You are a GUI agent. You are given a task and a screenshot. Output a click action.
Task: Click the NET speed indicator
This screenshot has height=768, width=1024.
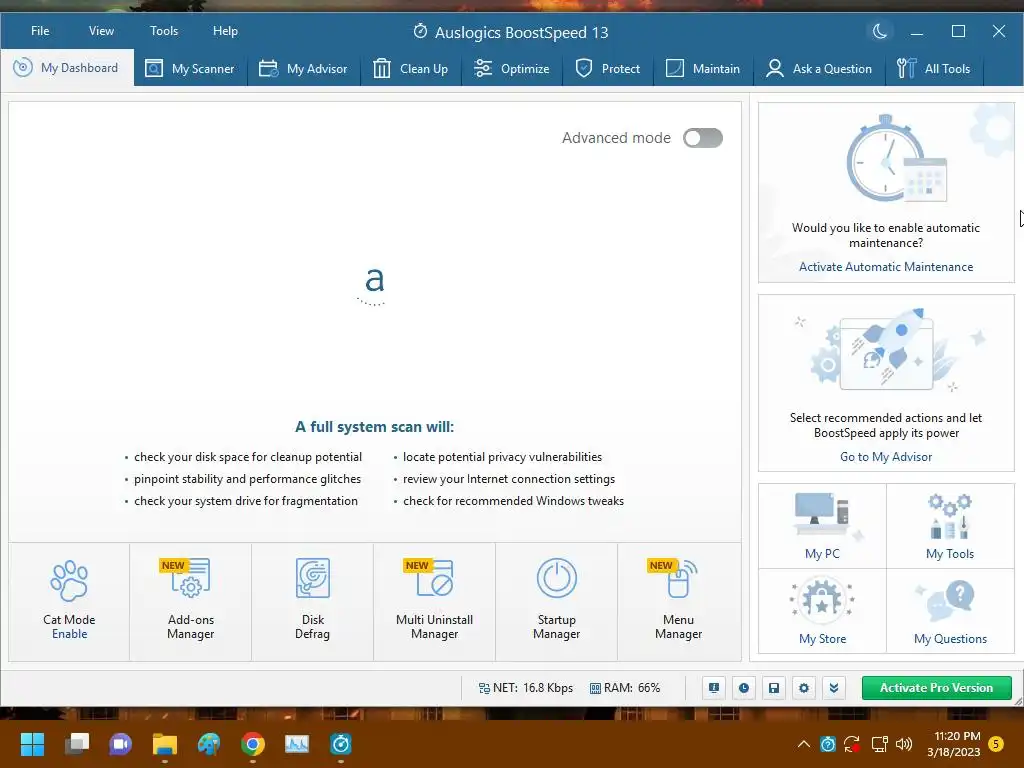[526, 688]
